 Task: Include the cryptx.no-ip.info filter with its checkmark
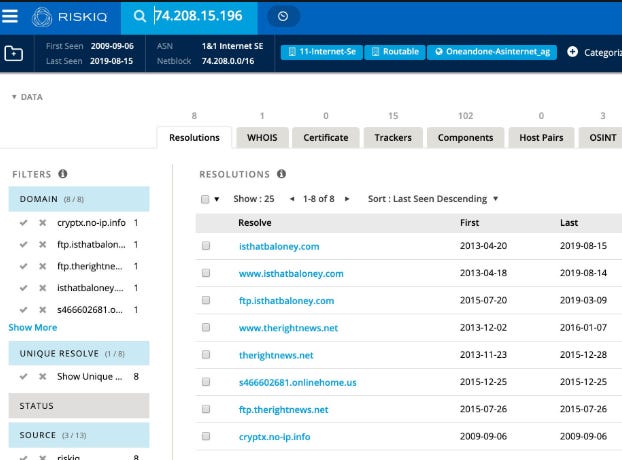point(23,223)
